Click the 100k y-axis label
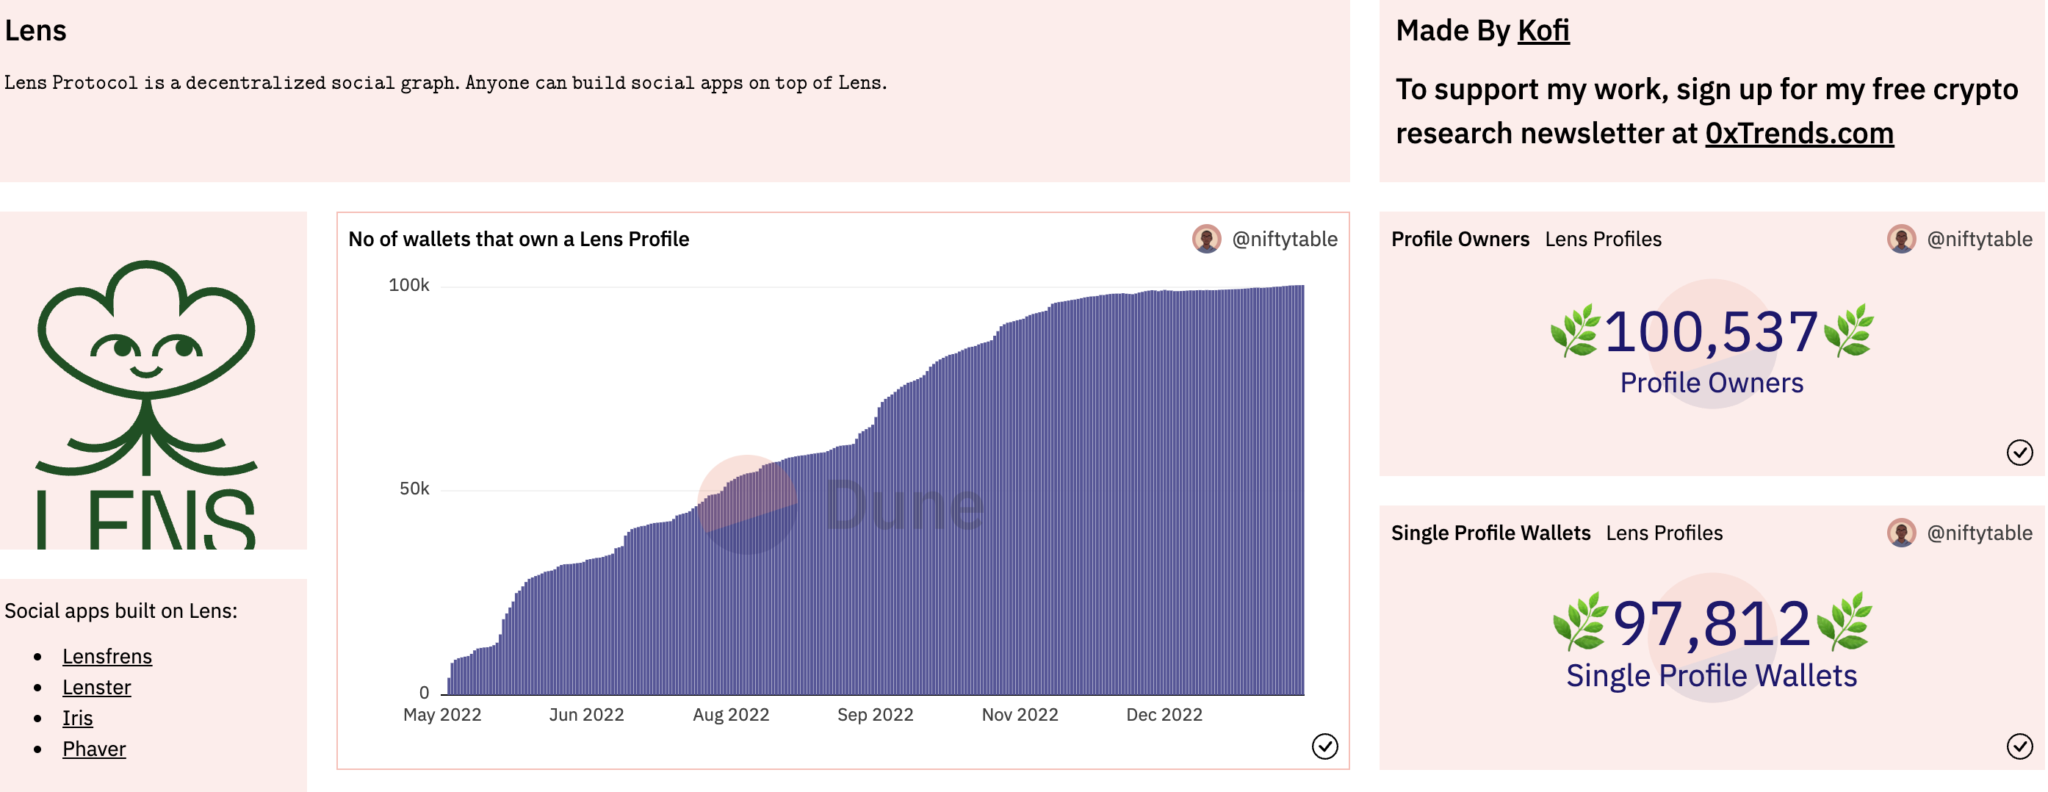This screenshot has width=2048, height=792. pos(409,285)
